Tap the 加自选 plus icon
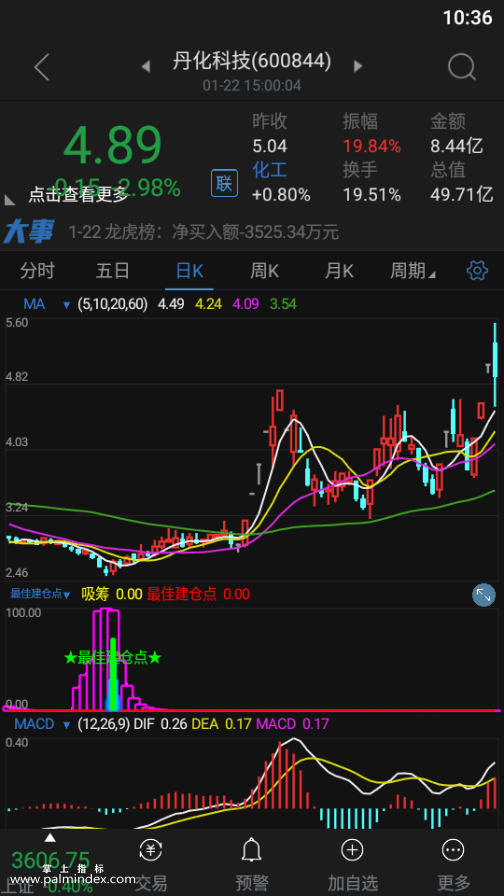Image resolution: width=504 pixels, height=896 pixels. [x=352, y=850]
